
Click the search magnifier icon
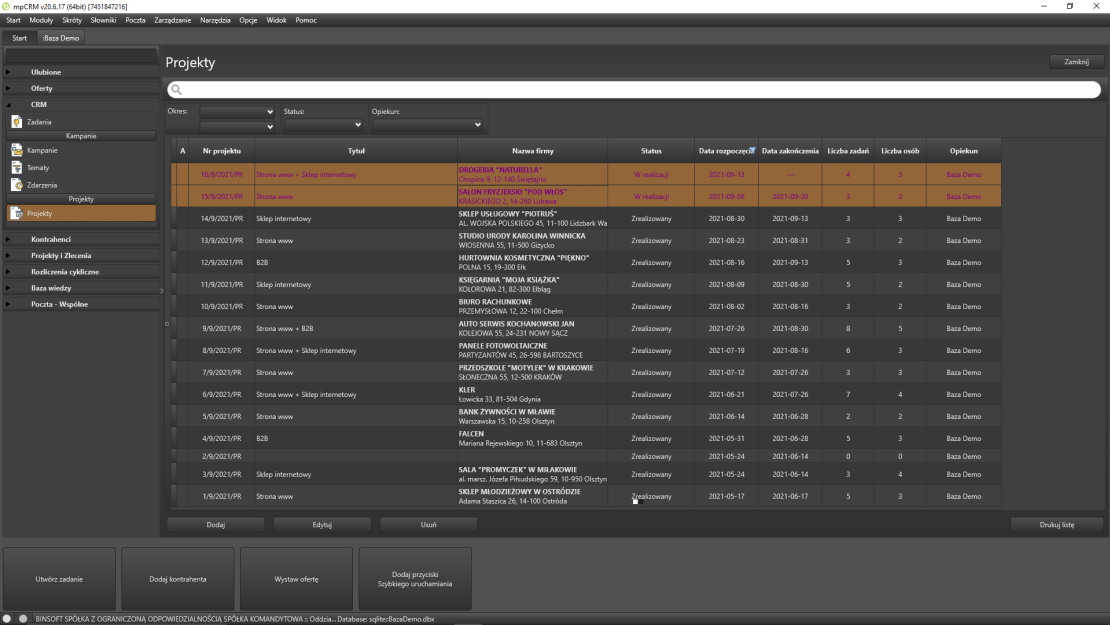click(176, 90)
